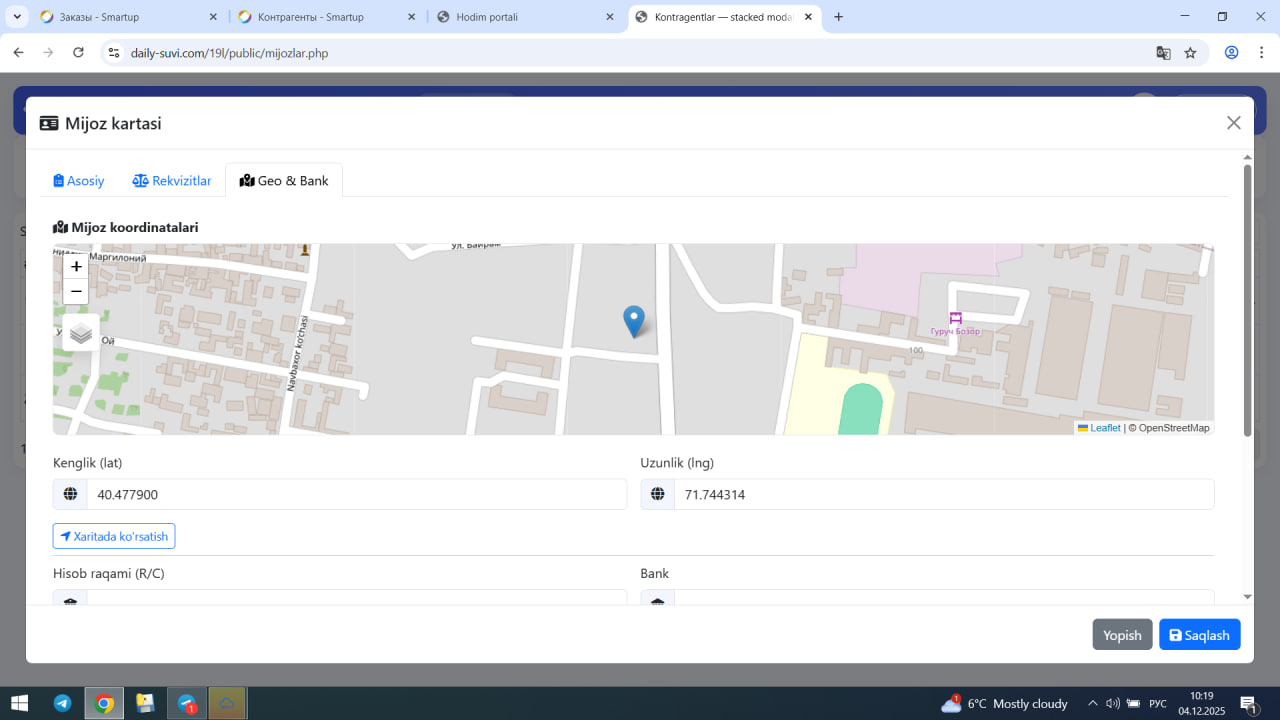The height and width of the screenshot is (720, 1280).
Task: Reload the page in Chrome
Action: [x=79, y=53]
